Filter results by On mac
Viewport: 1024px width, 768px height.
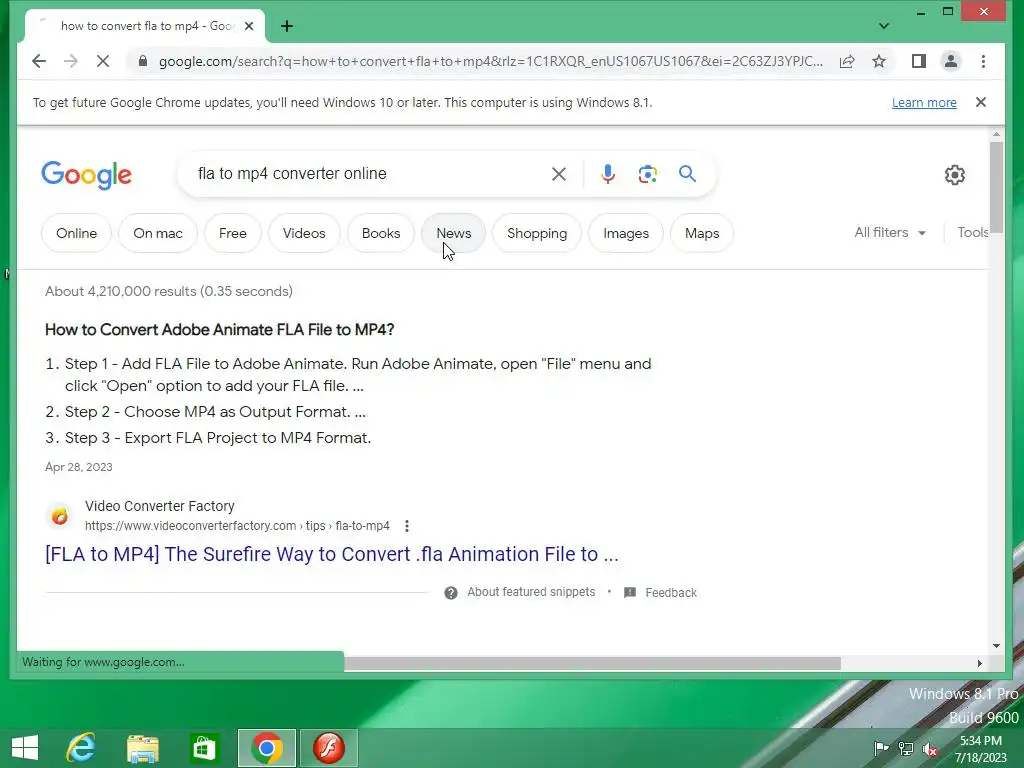tap(158, 233)
